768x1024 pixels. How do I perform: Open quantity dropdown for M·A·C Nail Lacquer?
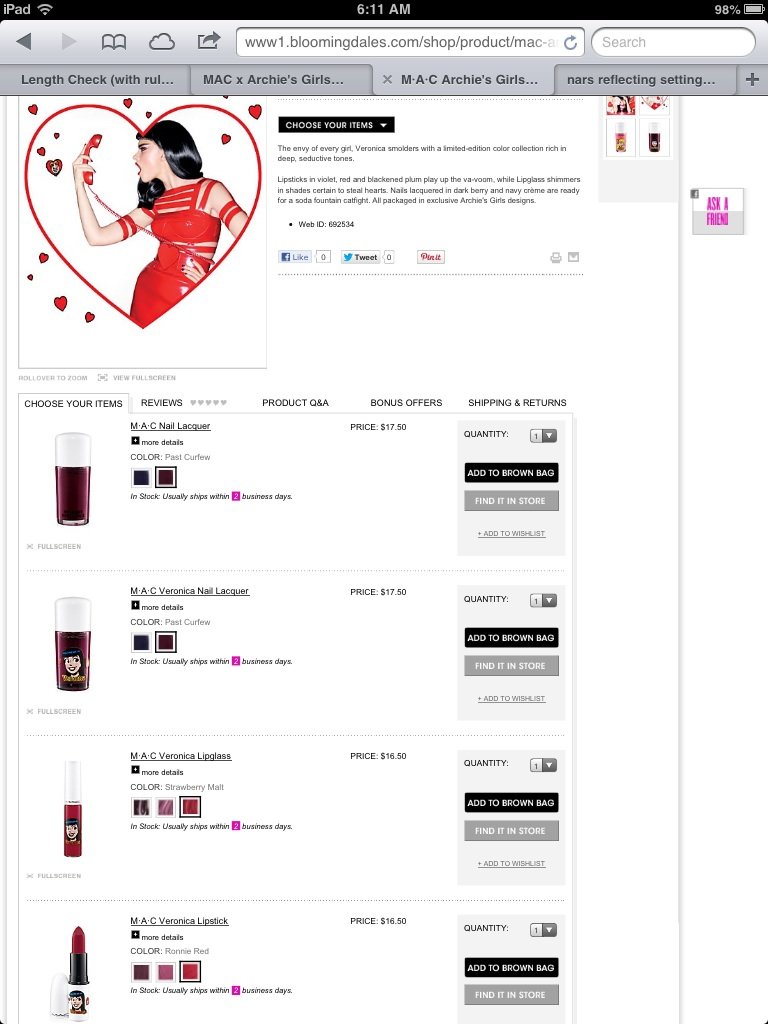pos(543,436)
